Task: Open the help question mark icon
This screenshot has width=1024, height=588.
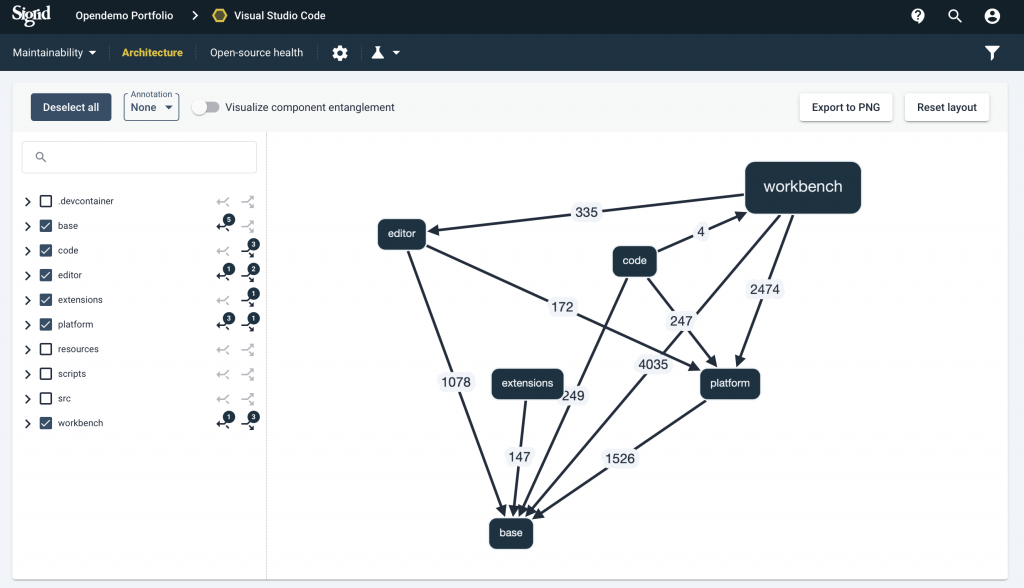Action: (x=918, y=16)
